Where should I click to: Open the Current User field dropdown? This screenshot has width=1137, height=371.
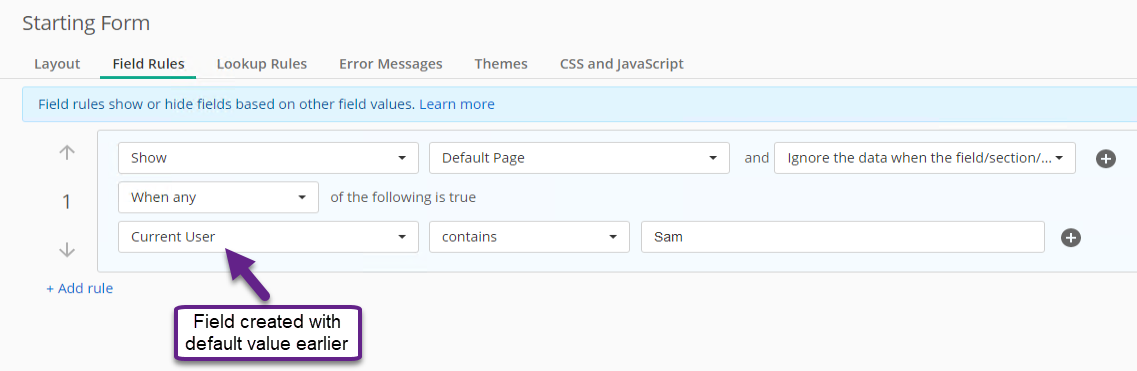pyautogui.click(x=268, y=237)
